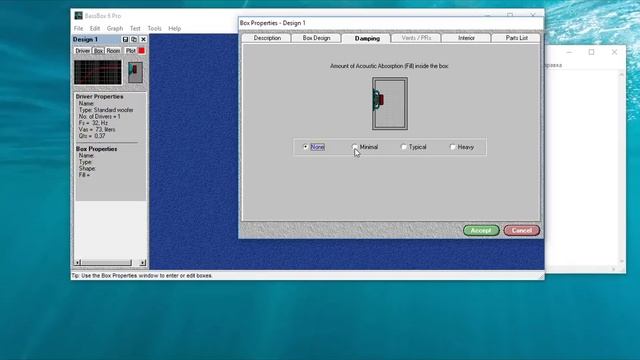Click the small box preview thumbnail in Design 1
The width and height of the screenshot is (640, 360).
[x=135, y=73]
